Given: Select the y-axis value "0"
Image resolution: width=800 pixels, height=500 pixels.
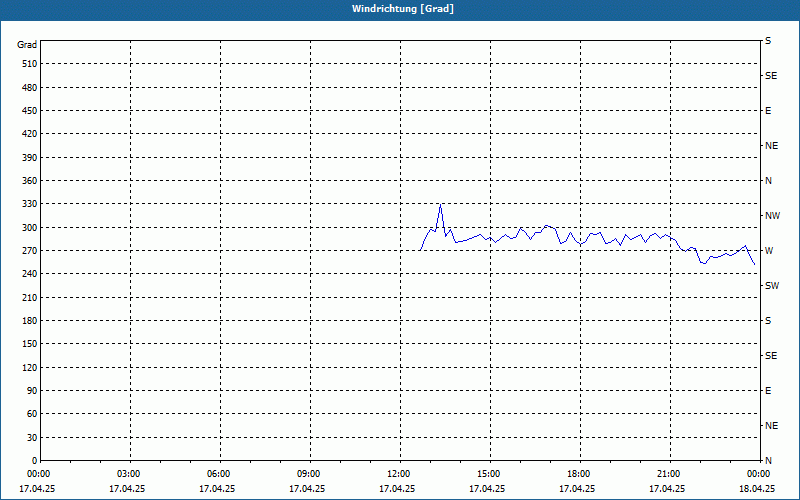Looking at the screenshot, I should [34, 461].
